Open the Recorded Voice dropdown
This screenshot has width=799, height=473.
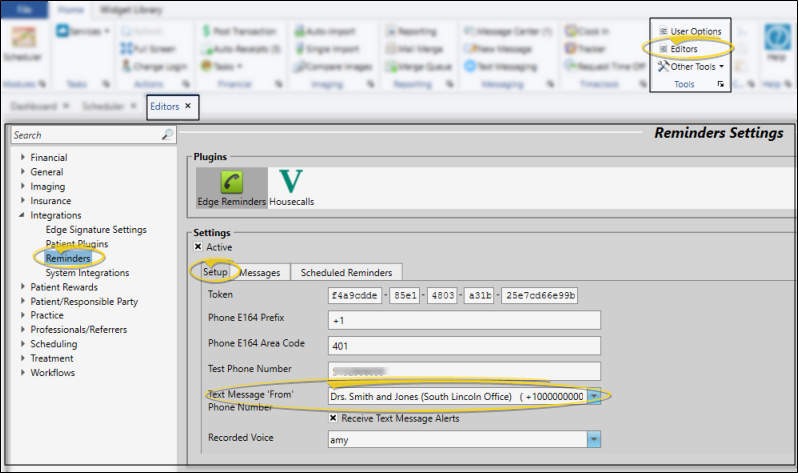pyautogui.click(x=594, y=439)
